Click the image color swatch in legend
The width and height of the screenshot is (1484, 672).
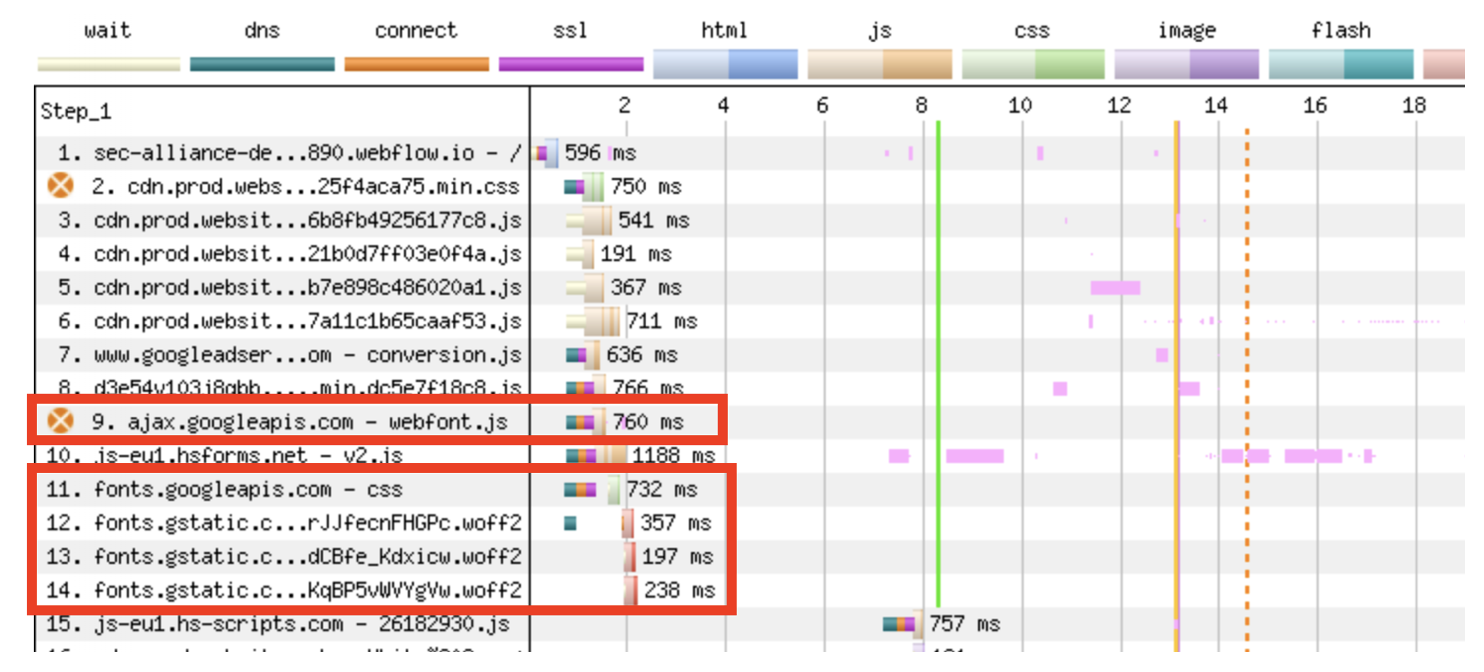(x=1187, y=64)
